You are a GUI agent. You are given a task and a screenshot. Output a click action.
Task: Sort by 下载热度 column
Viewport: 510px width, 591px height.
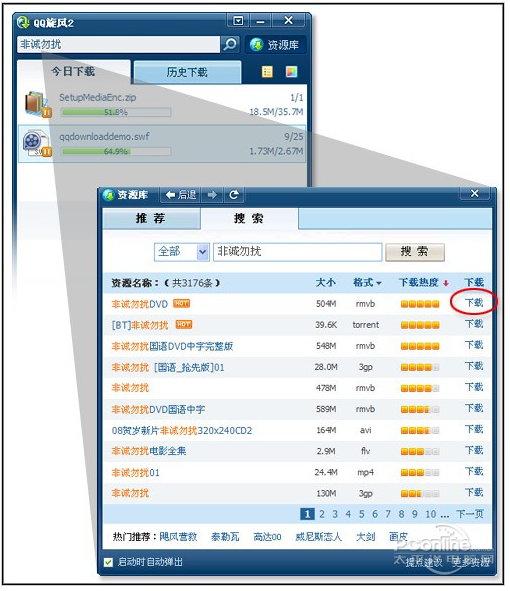[x=424, y=283]
